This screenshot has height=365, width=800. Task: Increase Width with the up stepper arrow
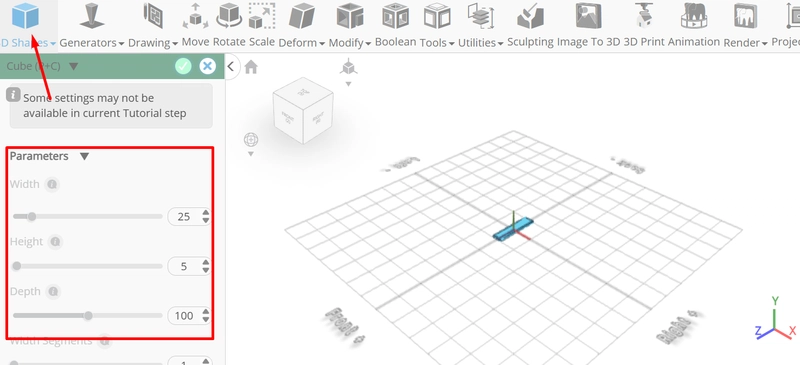pos(205,212)
